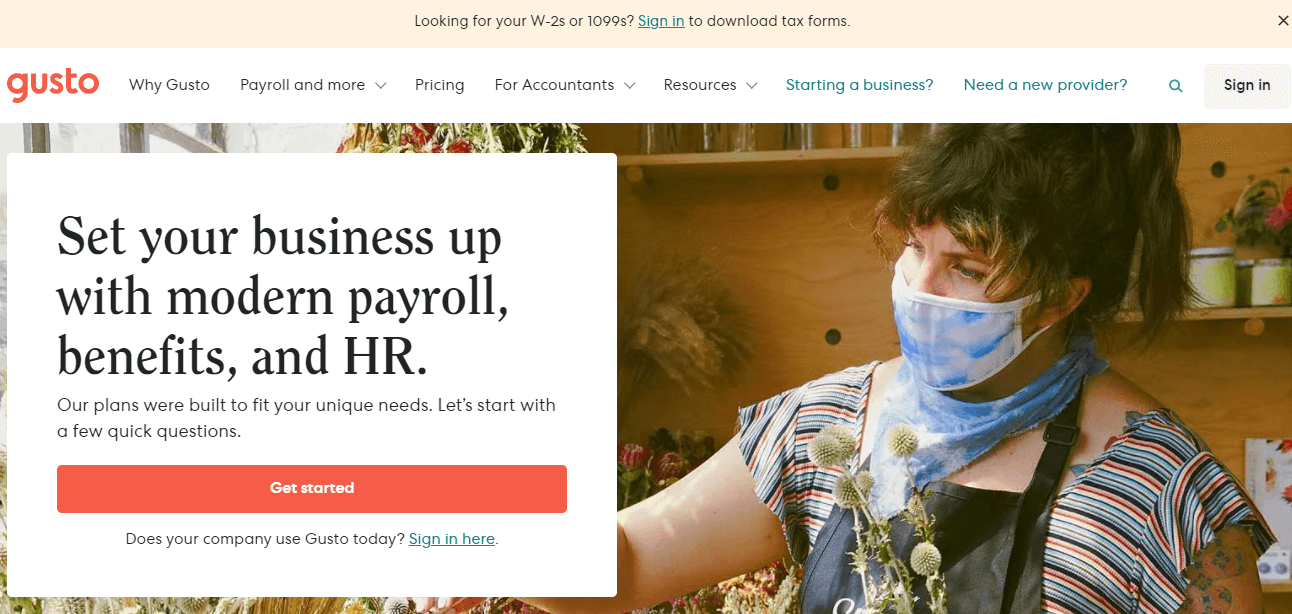Open the search magnifier icon
This screenshot has height=614, width=1292.
(1176, 86)
